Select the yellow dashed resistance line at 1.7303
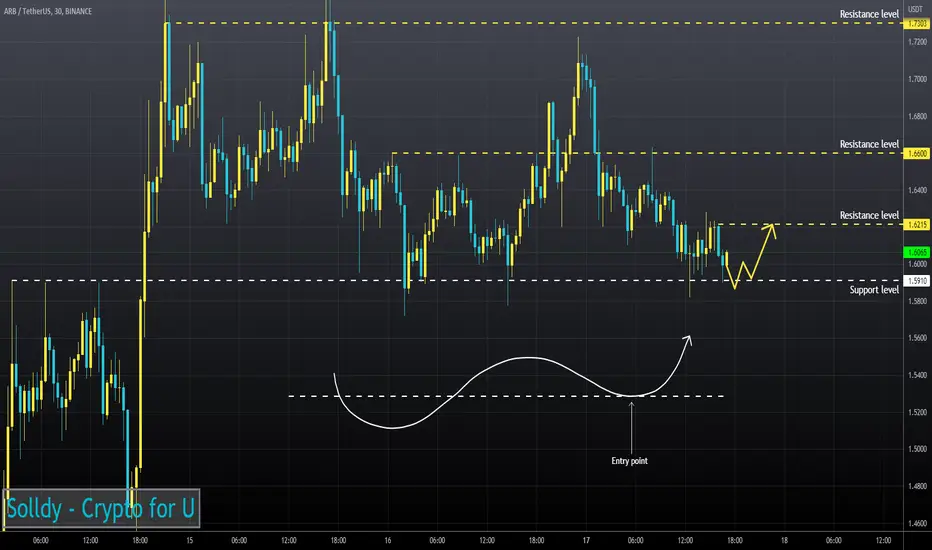Viewport: 932px width, 550px height. (535, 23)
